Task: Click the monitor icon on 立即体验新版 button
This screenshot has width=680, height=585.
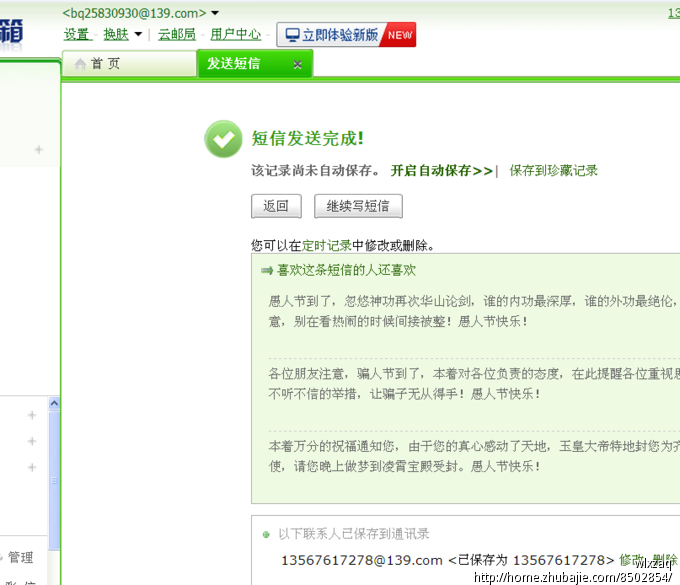Action: [292, 35]
